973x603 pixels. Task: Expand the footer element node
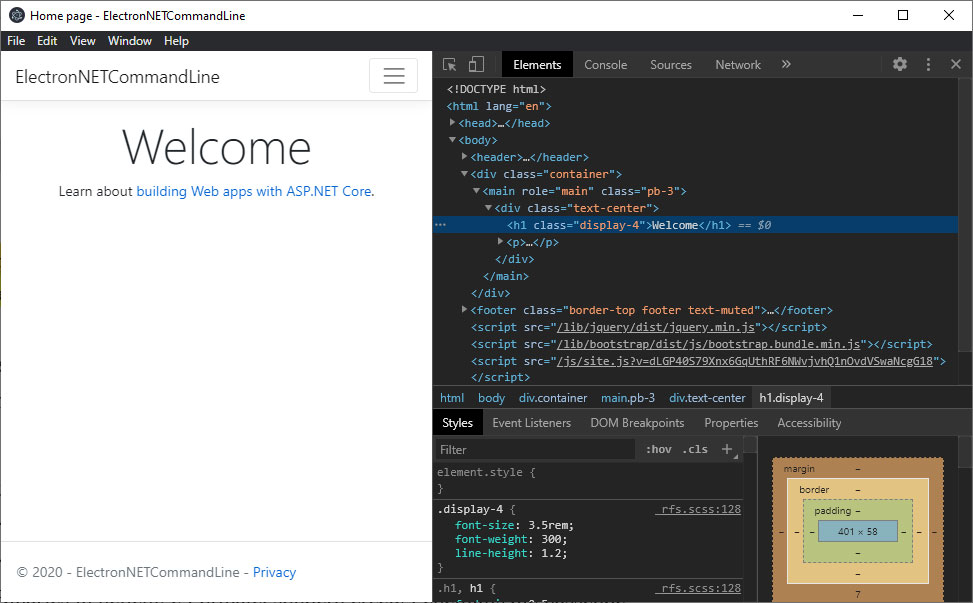(464, 309)
